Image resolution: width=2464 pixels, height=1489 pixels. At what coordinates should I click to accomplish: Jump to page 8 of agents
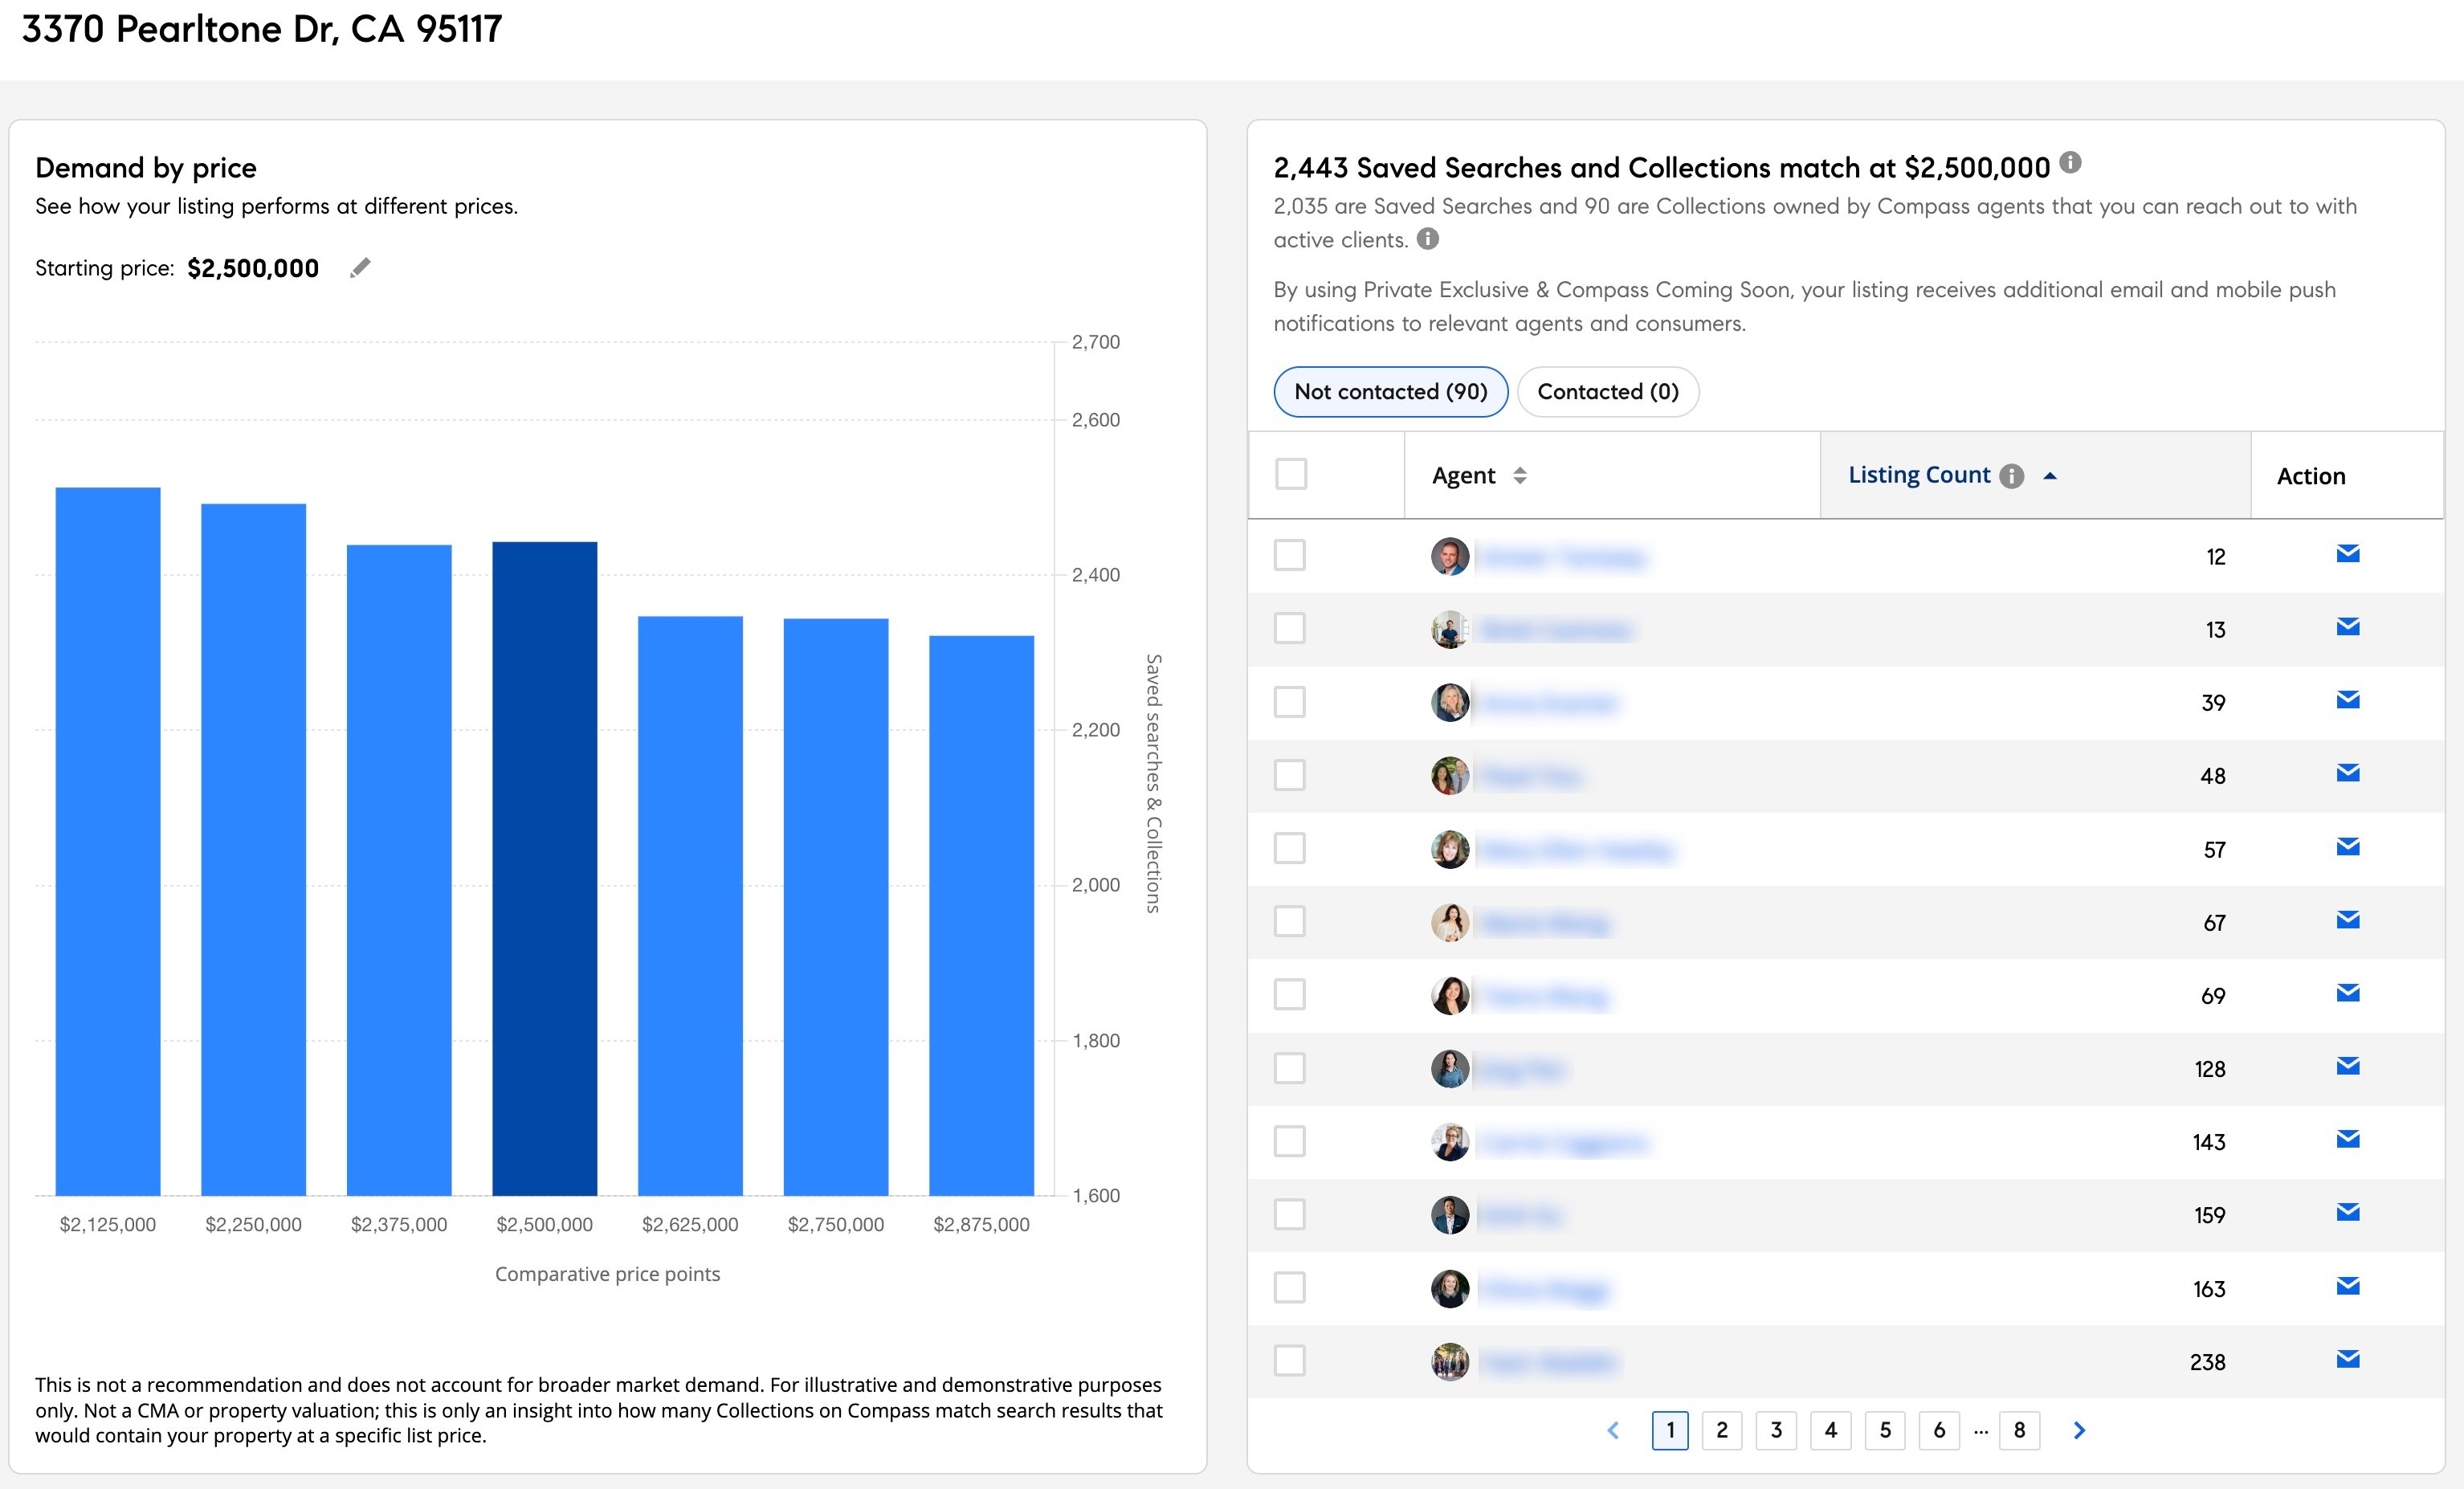(x=2019, y=1430)
